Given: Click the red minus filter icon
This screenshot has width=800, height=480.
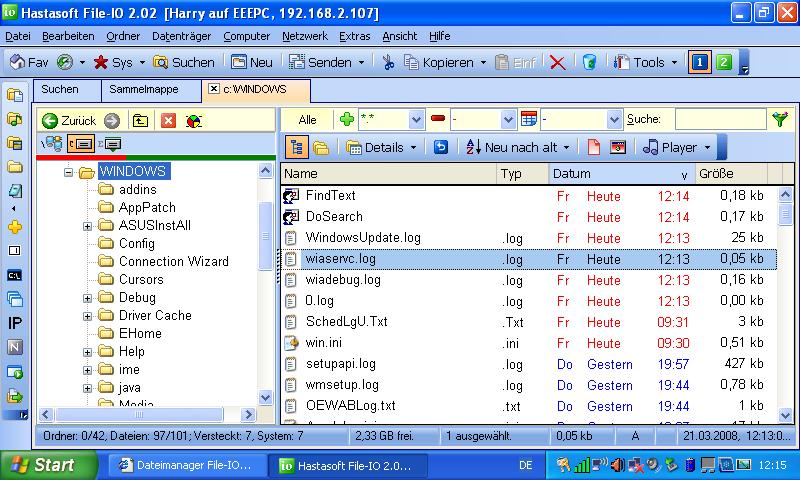Looking at the screenshot, I should [x=438, y=119].
